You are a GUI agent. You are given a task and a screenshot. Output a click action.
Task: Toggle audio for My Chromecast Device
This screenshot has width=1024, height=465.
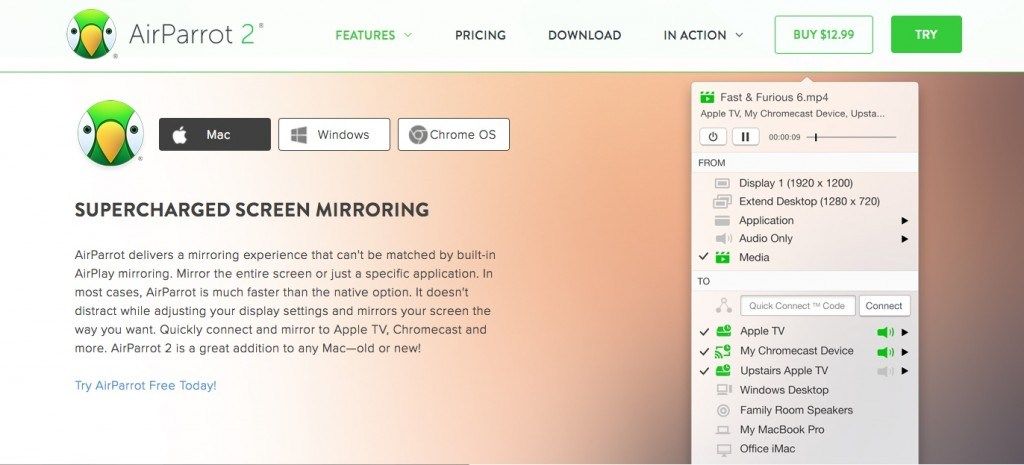(884, 352)
